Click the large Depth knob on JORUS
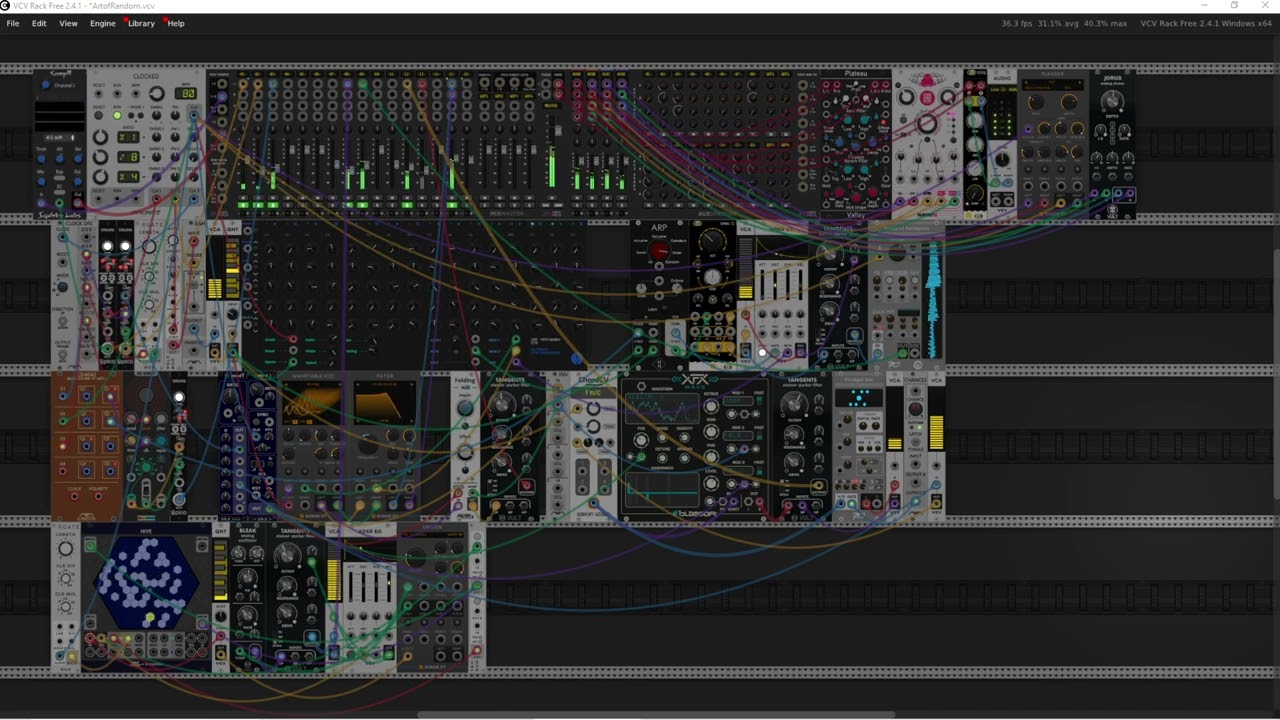This screenshot has height=720, width=1280. [1112, 100]
